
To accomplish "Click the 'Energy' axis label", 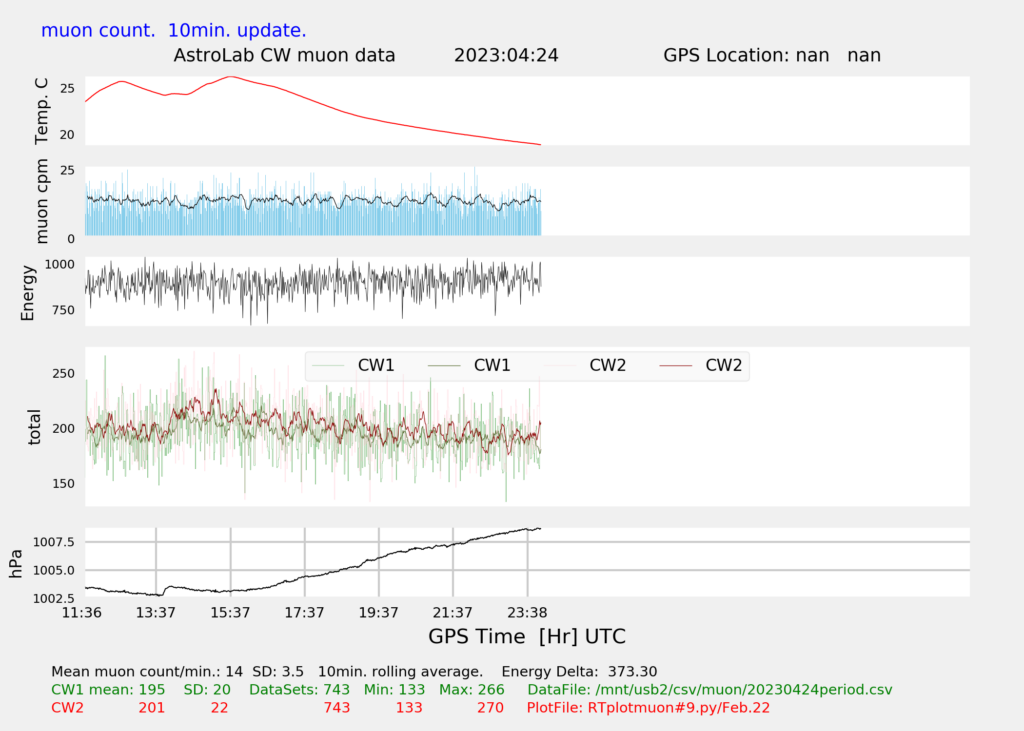I will coord(27,293).
